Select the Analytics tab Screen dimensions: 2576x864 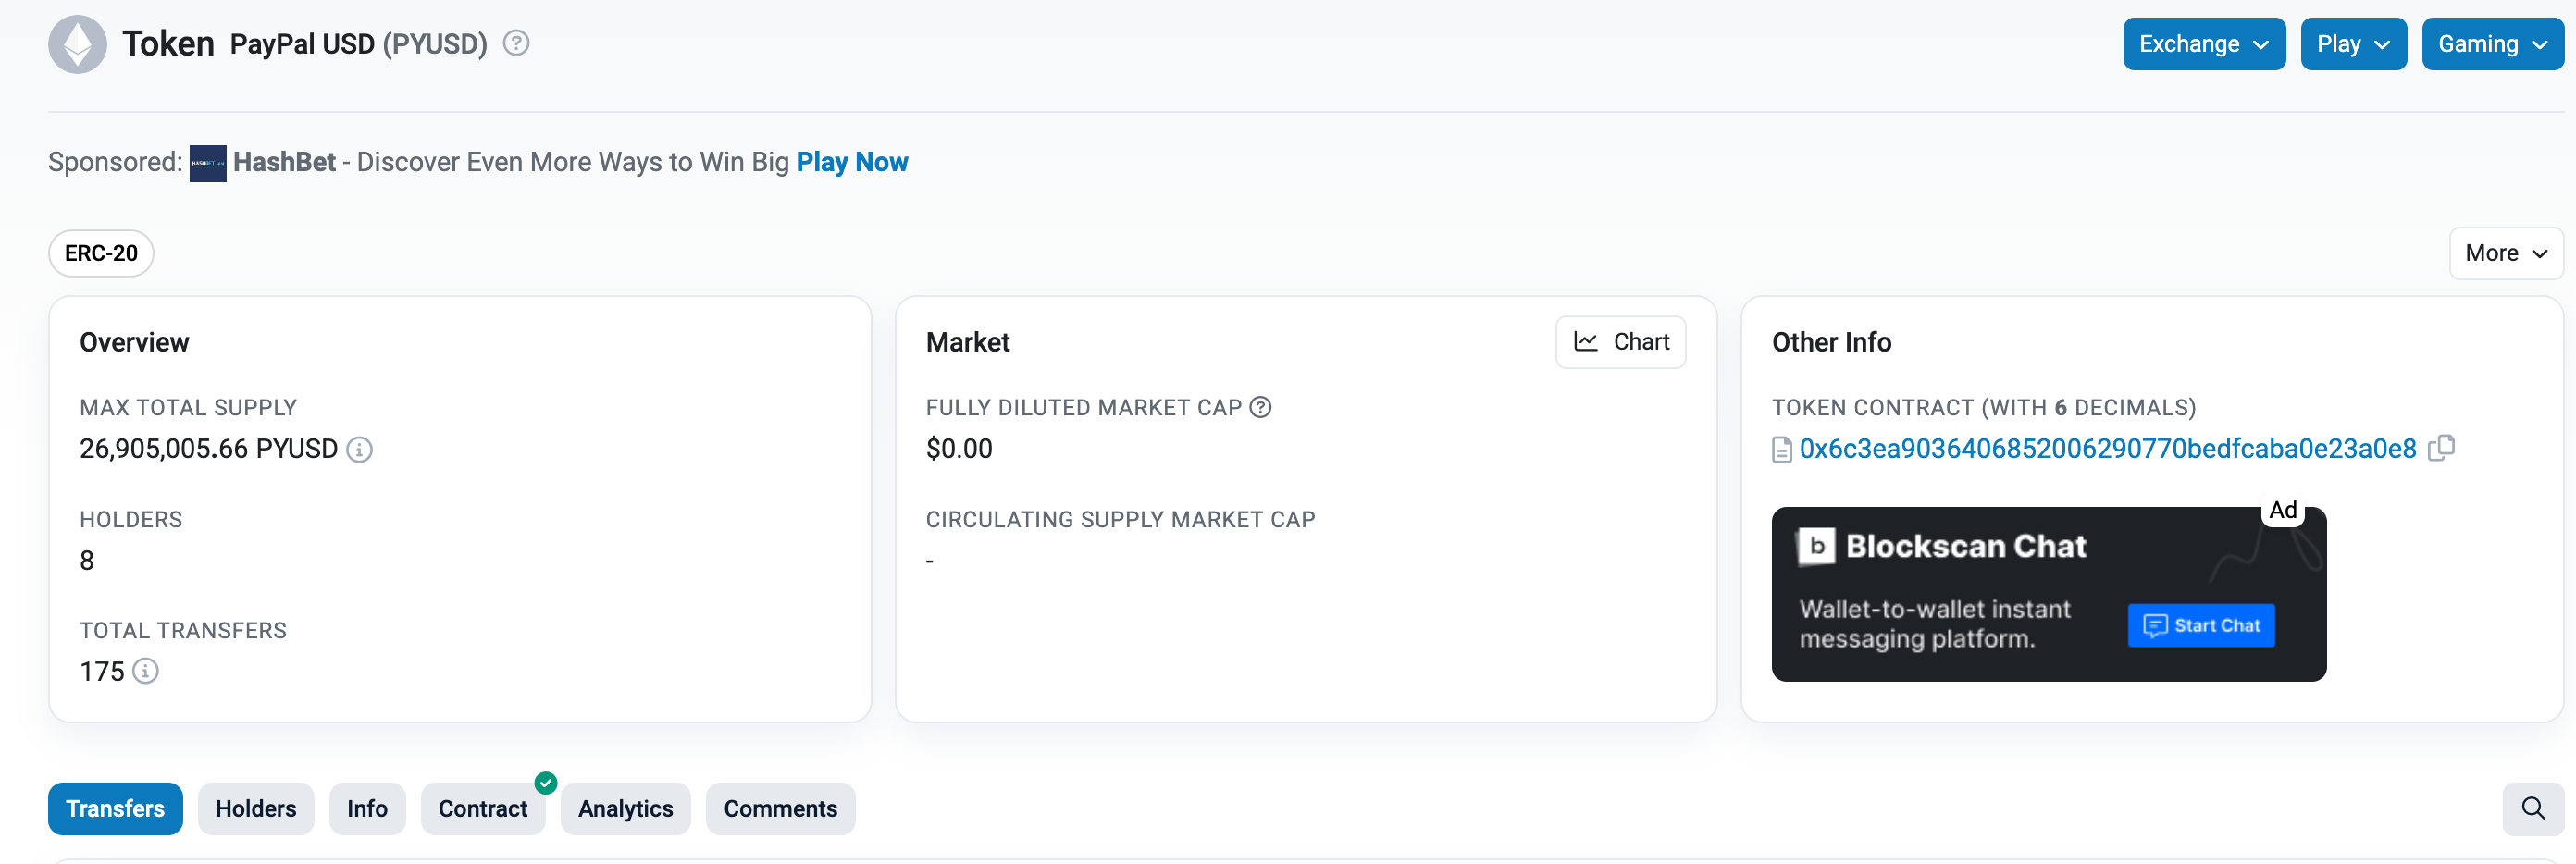625,808
